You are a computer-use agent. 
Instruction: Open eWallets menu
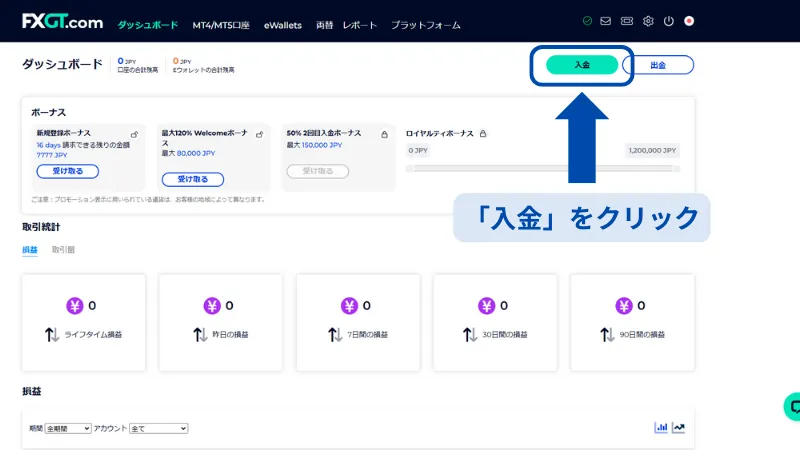[283, 25]
